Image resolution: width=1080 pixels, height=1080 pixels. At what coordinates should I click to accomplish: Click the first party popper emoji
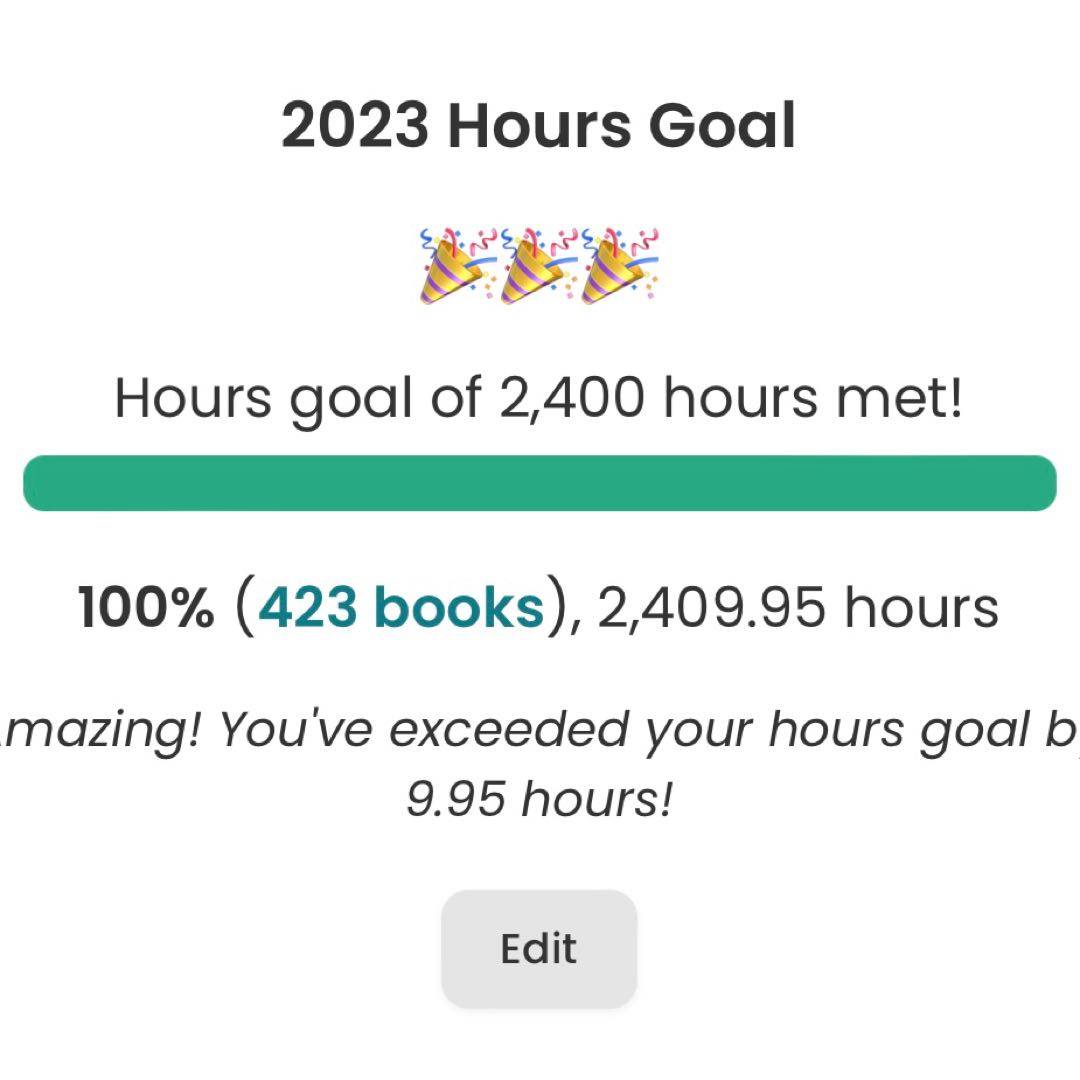point(458,265)
